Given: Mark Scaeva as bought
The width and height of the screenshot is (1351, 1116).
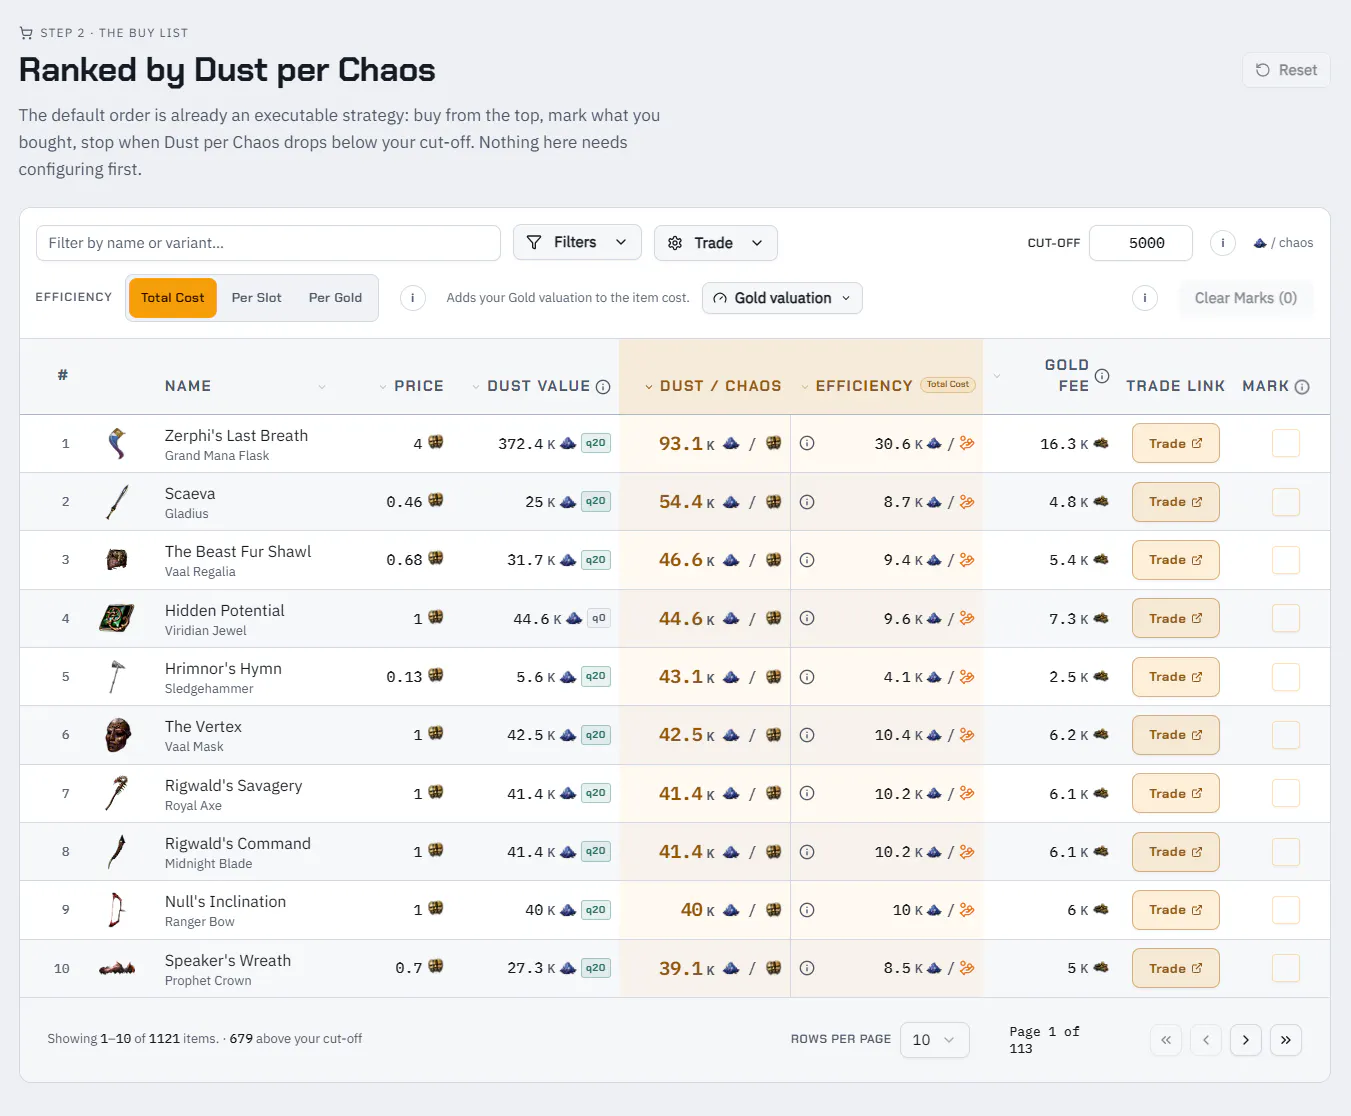Looking at the screenshot, I should point(1286,502).
